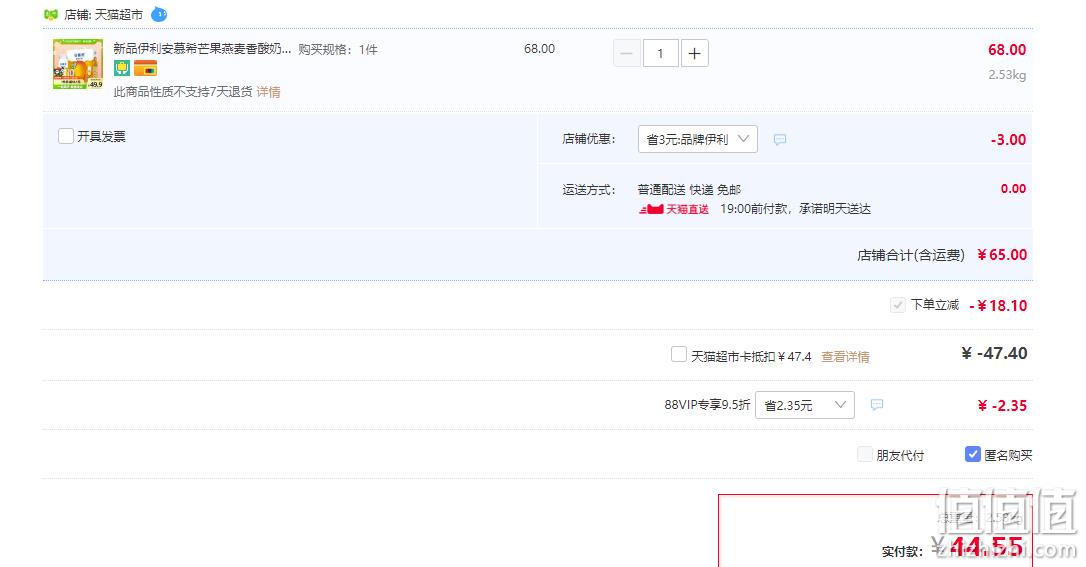Screen dimensions: 1086x567
Task: Click the quantity input field showing 1
Action: tap(660, 53)
